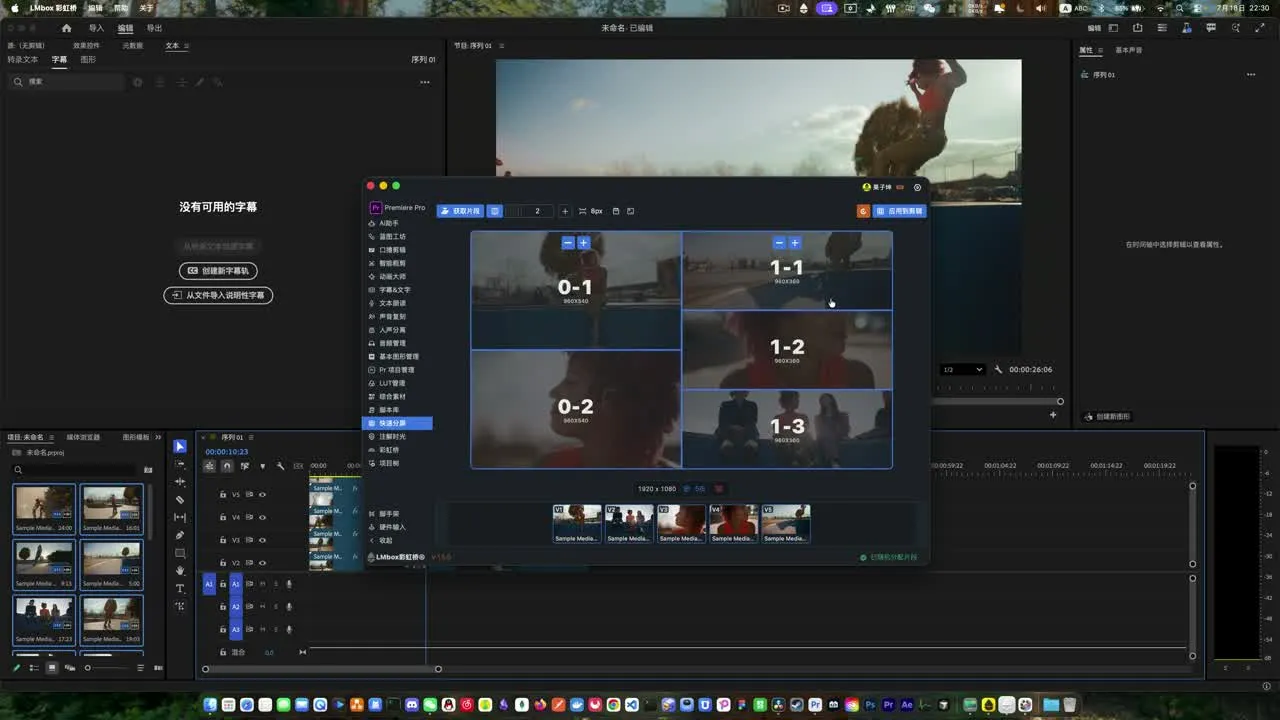1280x720 pixels.
Task: Open LMbox settings gear icon
Action: pos(917,187)
